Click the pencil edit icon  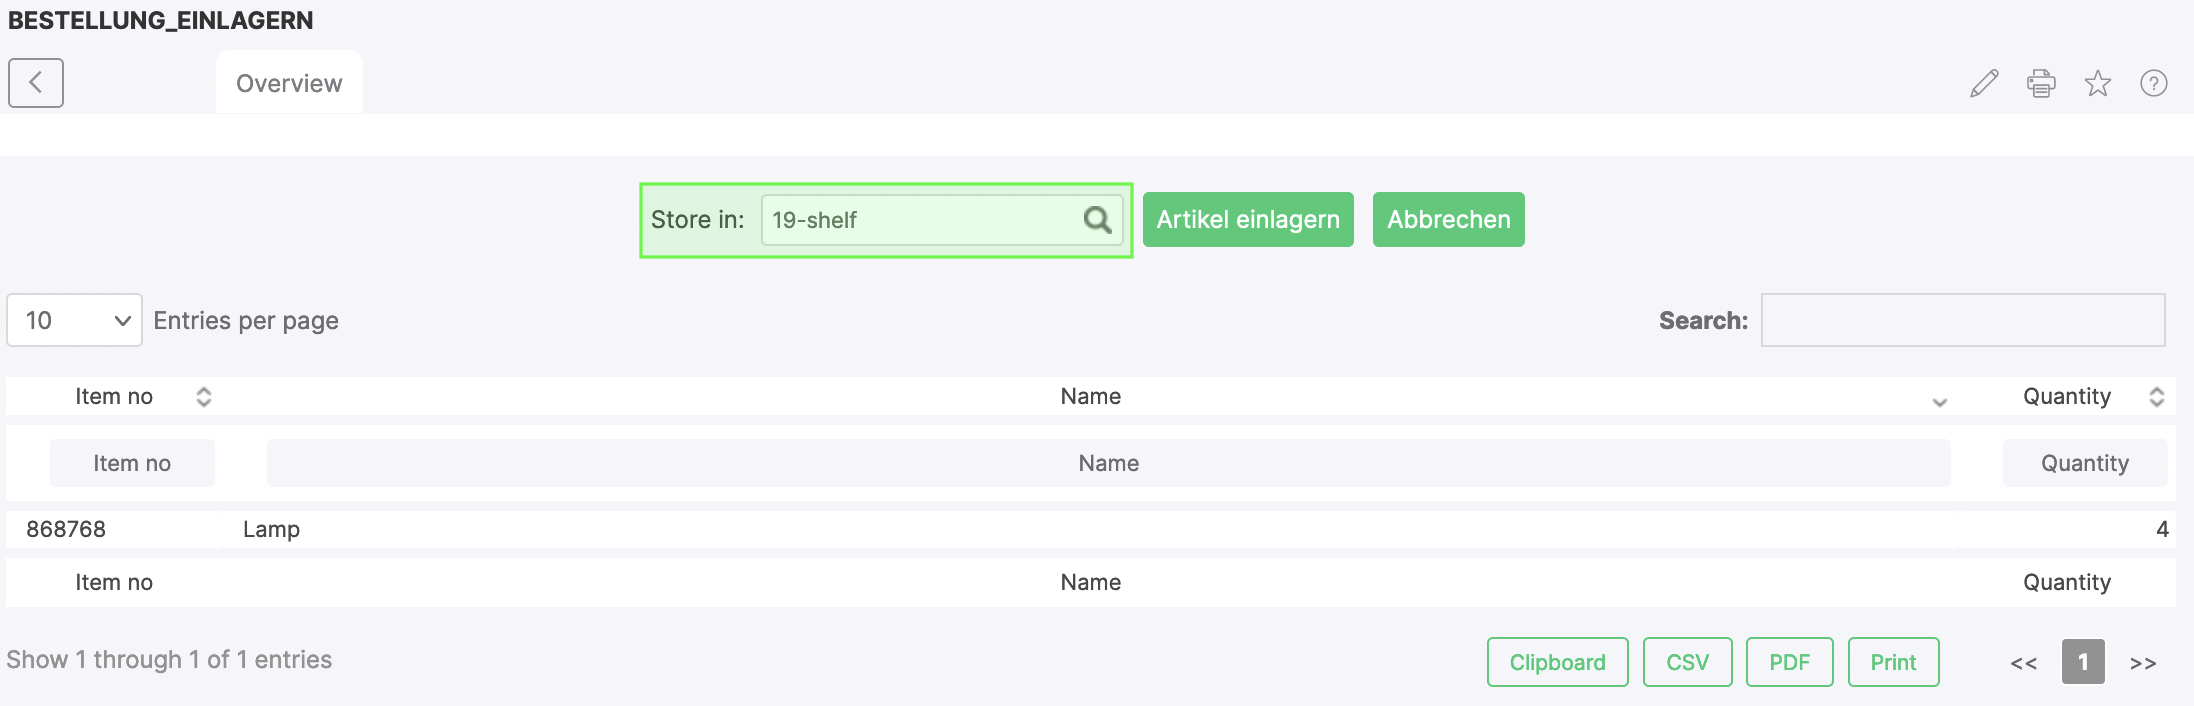pos(1984,83)
